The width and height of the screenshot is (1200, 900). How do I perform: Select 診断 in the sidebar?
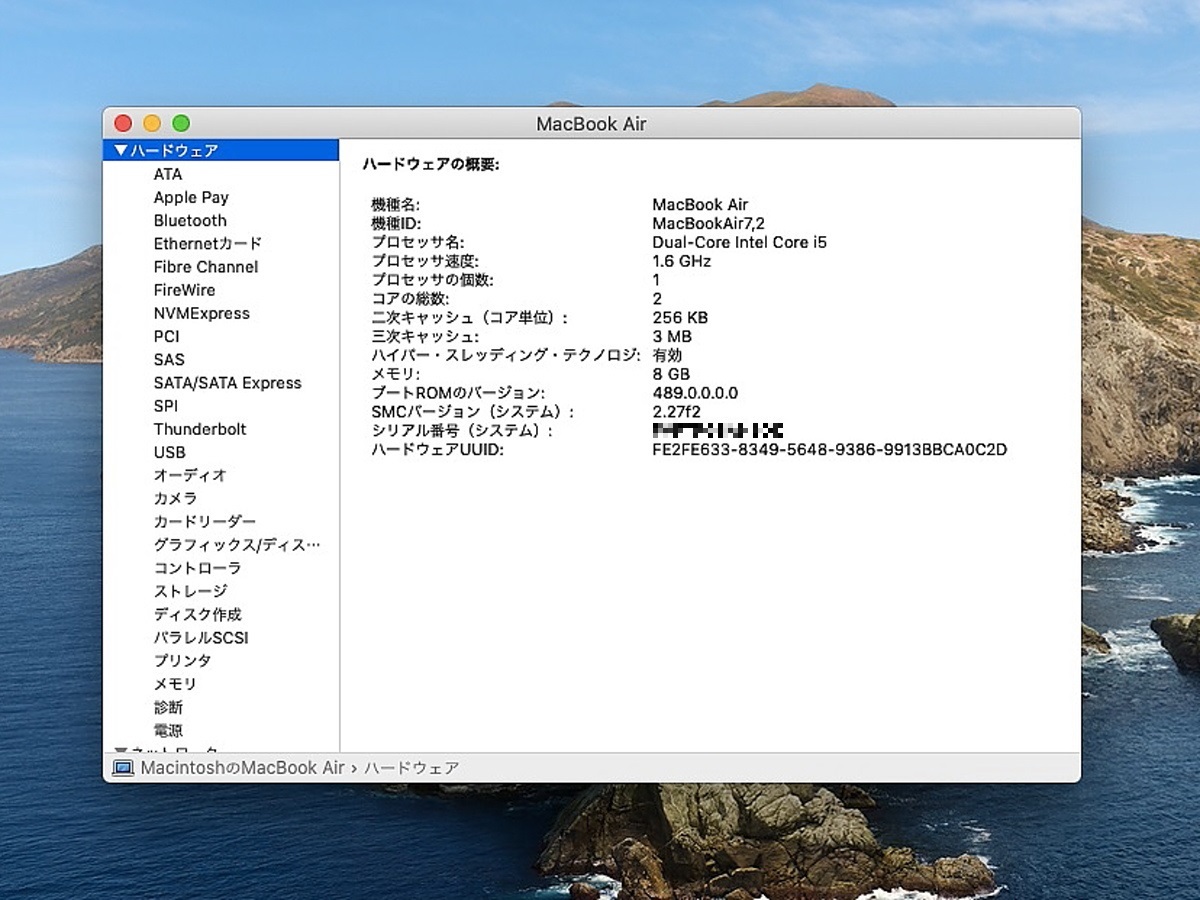coord(168,707)
